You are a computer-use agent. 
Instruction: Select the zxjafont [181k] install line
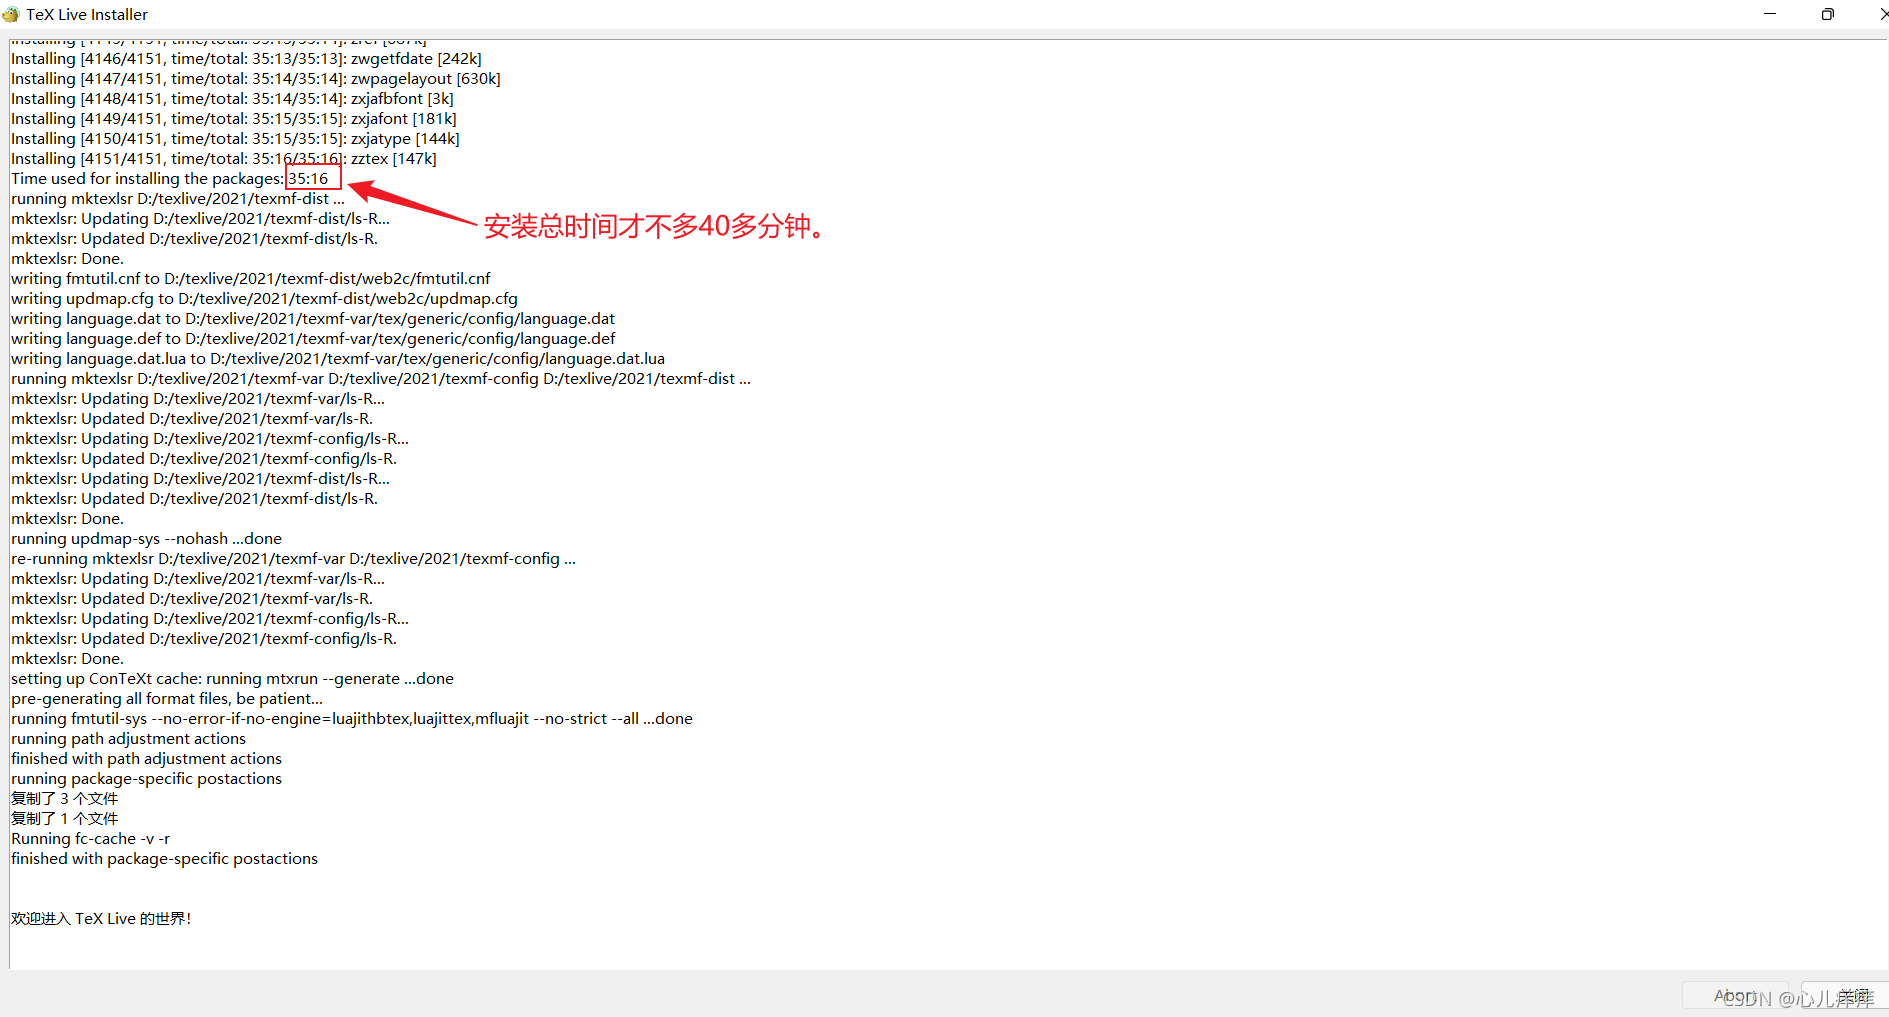pos(234,119)
